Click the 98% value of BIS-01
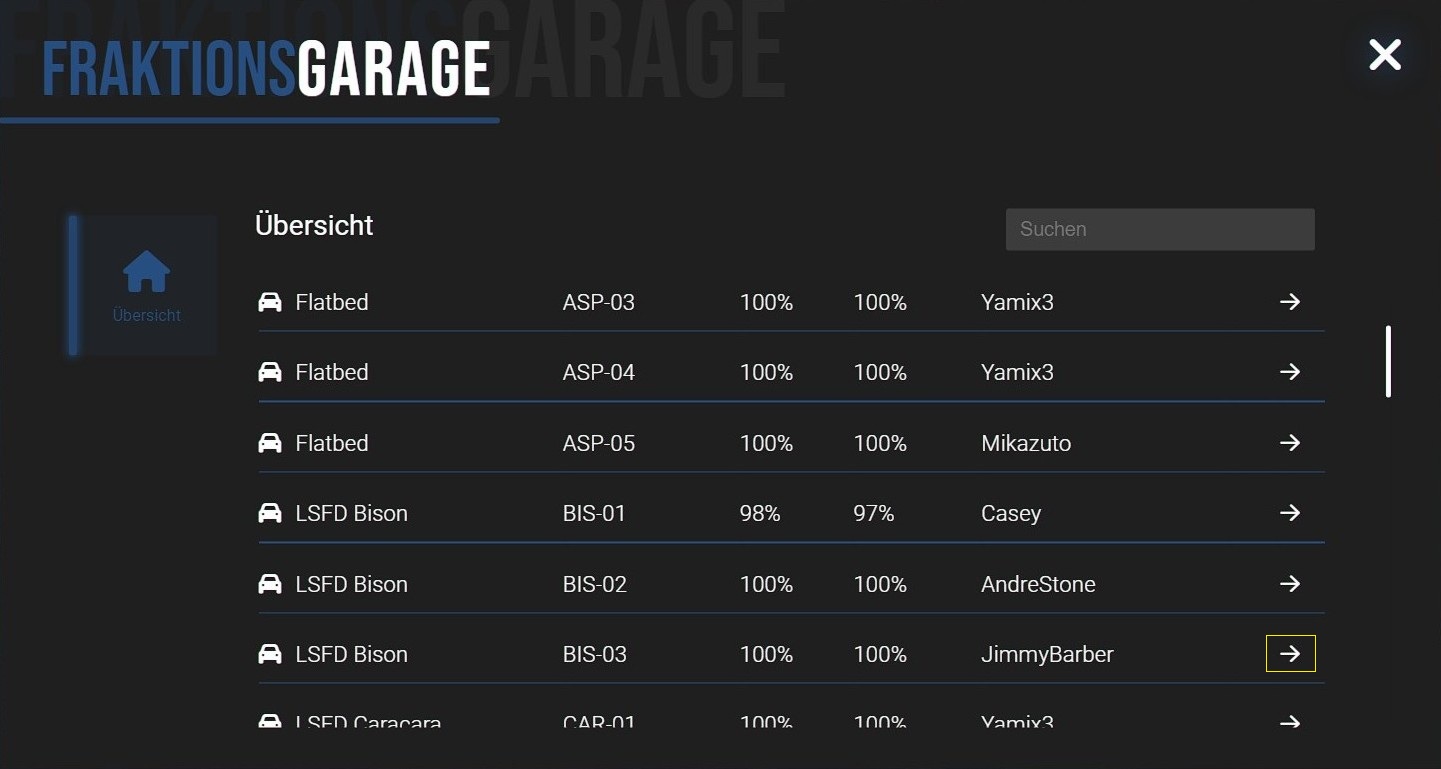Viewport: 1441px width, 769px height. pos(760,513)
